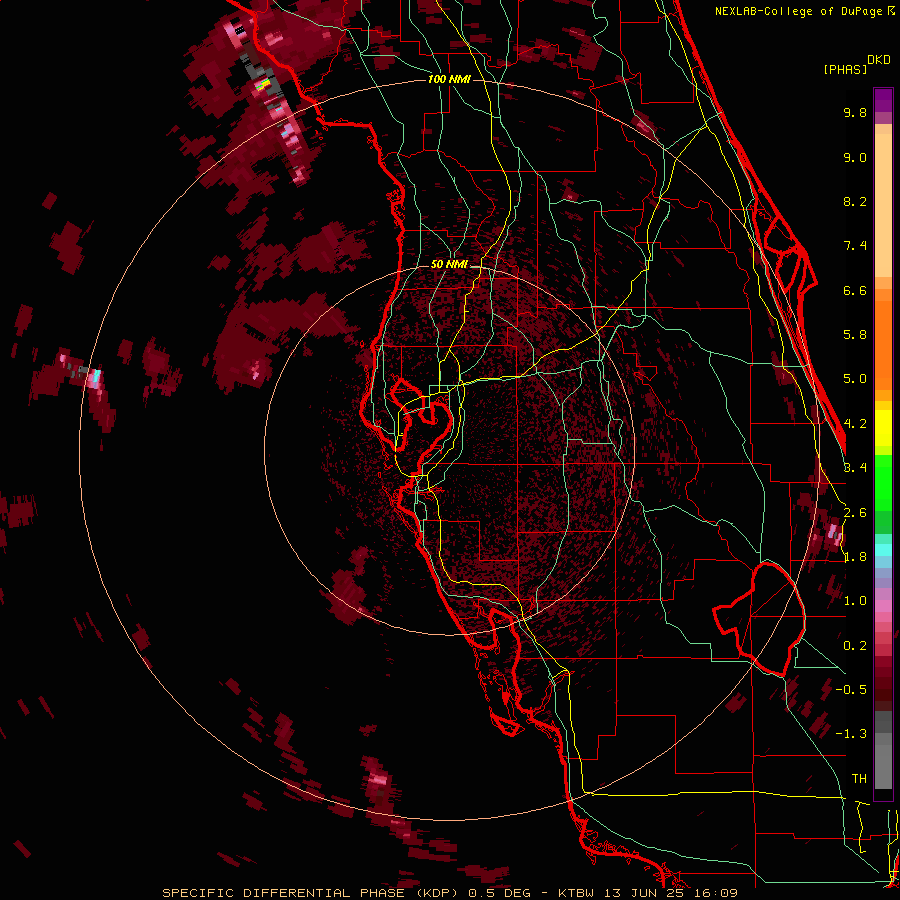
Task: Click the cyan band of the color bar
Action: click(883, 550)
